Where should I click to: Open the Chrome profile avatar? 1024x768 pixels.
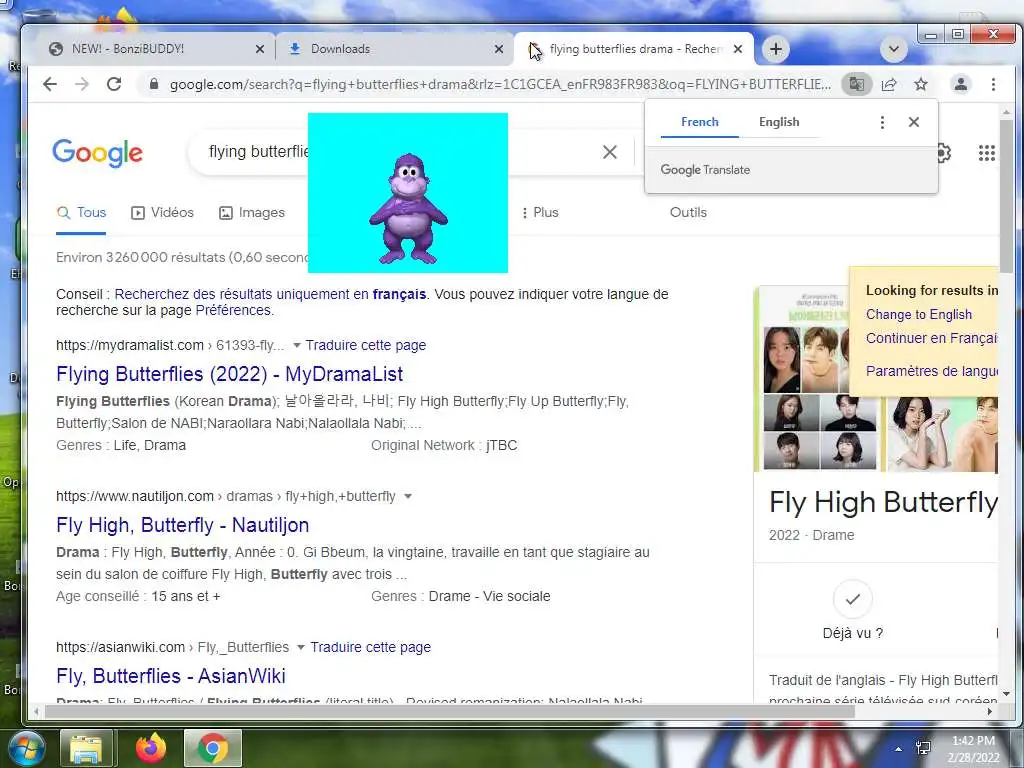[x=961, y=84]
